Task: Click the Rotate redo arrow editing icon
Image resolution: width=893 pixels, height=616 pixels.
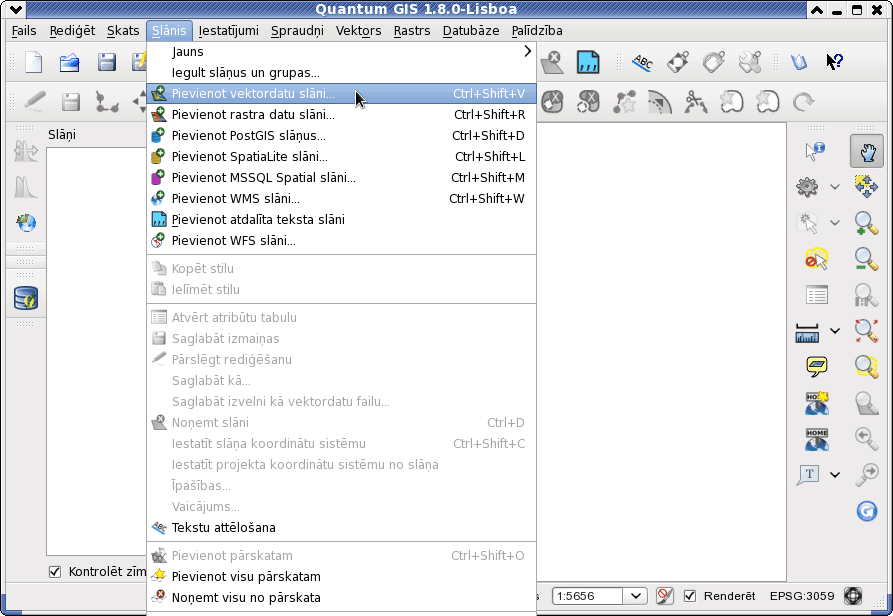Action: [803, 102]
